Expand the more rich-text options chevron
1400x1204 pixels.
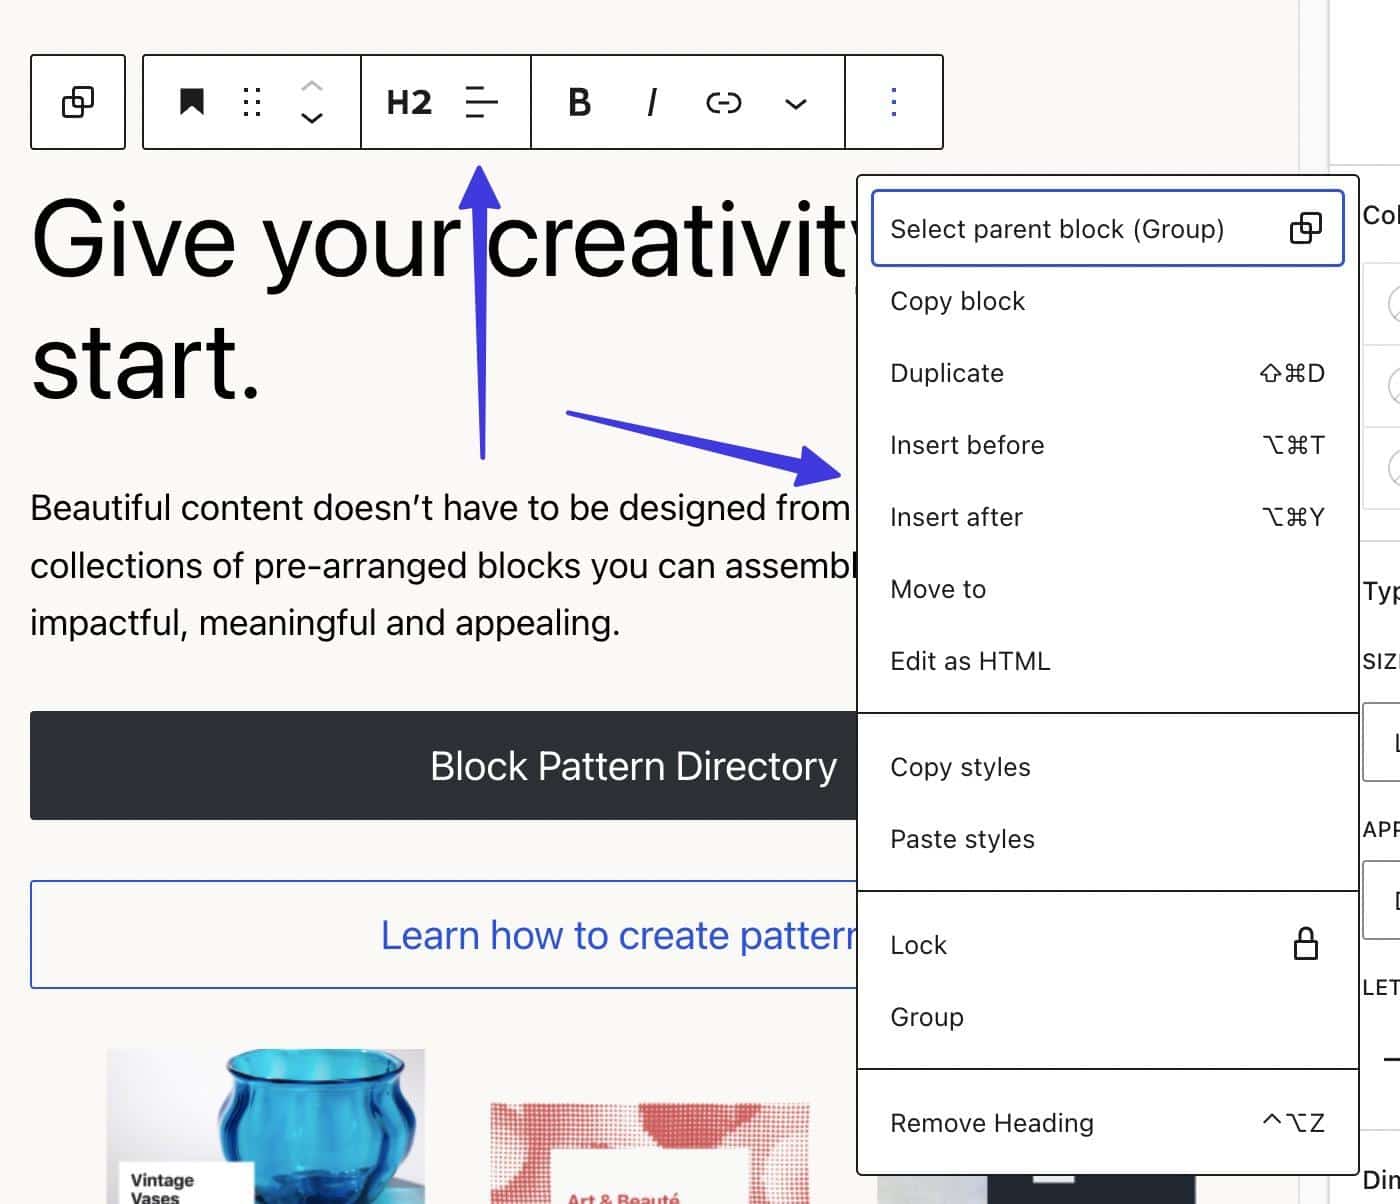point(795,102)
